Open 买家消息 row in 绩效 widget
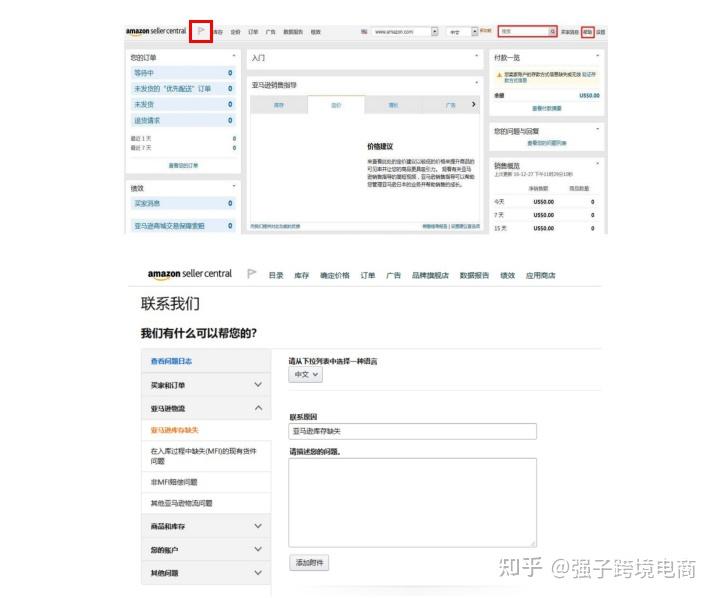The width and height of the screenshot is (714, 598). point(183,203)
